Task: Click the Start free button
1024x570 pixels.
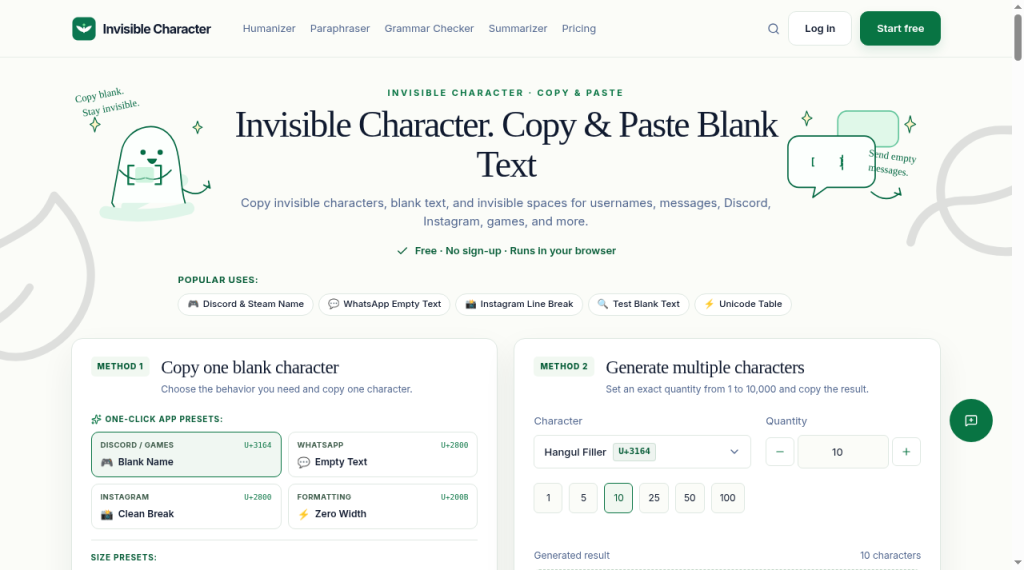Action: point(900,29)
